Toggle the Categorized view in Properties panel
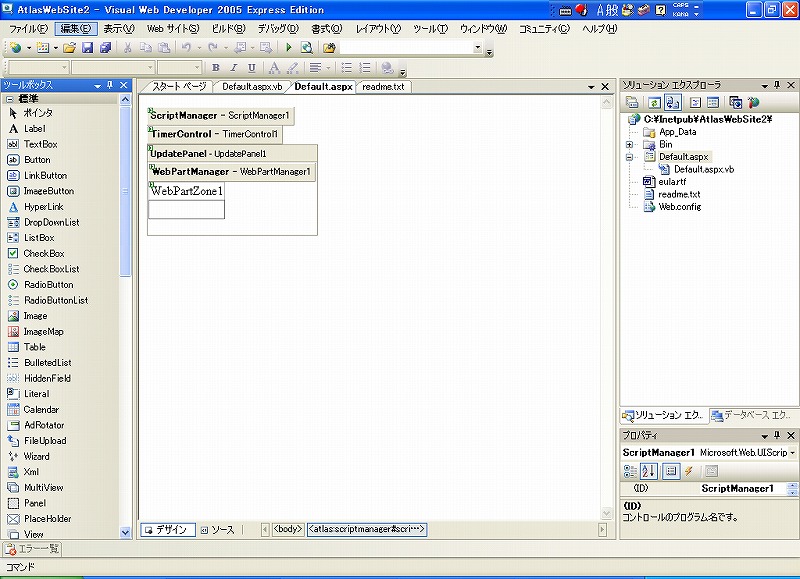800x579 pixels. 630,471
